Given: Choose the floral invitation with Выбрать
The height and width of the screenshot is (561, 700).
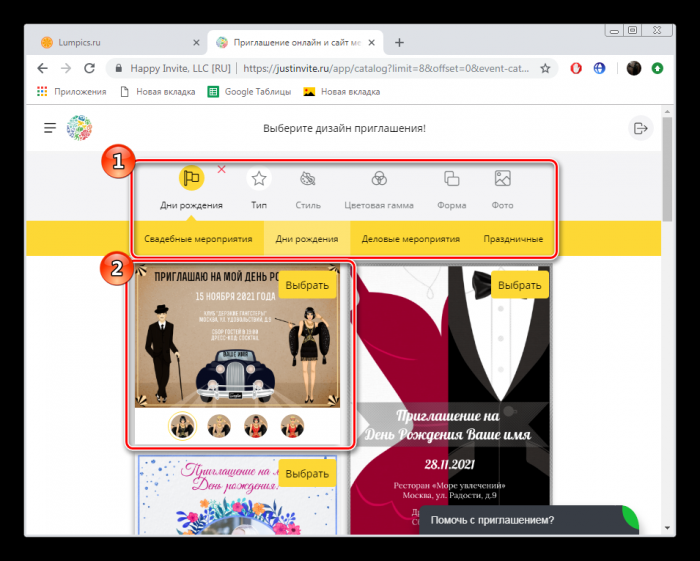Looking at the screenshot, I should point(307,474).
